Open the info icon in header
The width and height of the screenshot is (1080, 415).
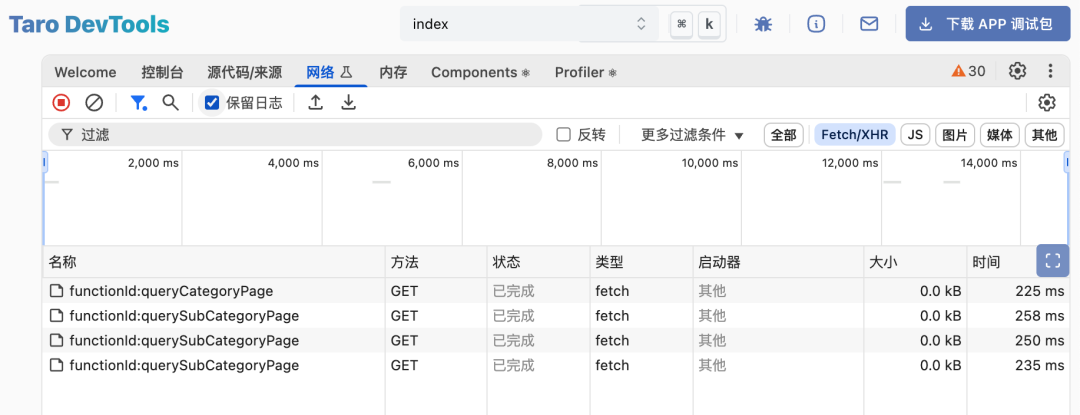point(816,24)
